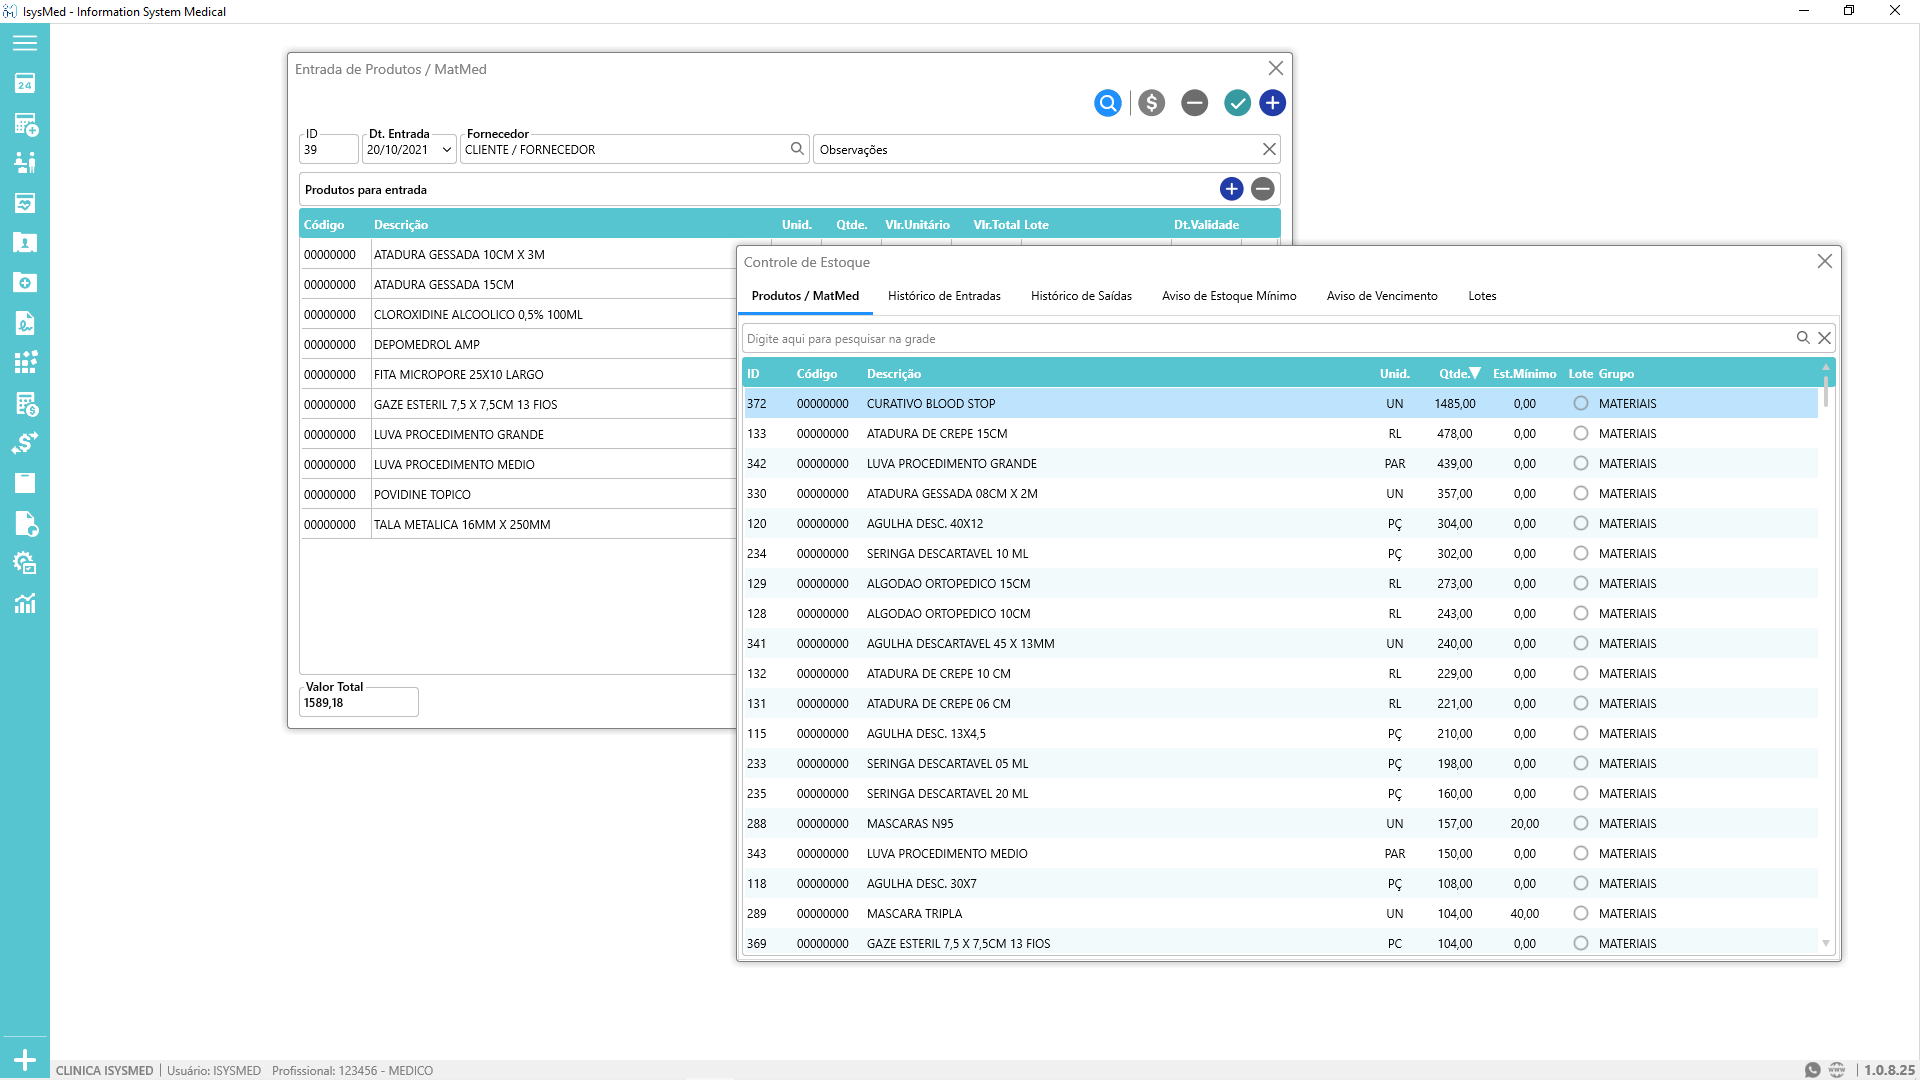Toggle sort arrow on Qtde. column header
The height and width of the screenshot is (1080, 1920).
click(1474, 373)
